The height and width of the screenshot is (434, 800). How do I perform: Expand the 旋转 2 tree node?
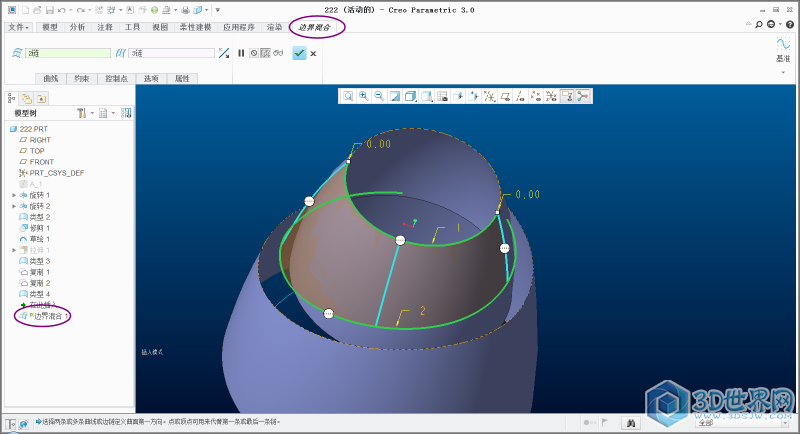(x=14, y=206)
